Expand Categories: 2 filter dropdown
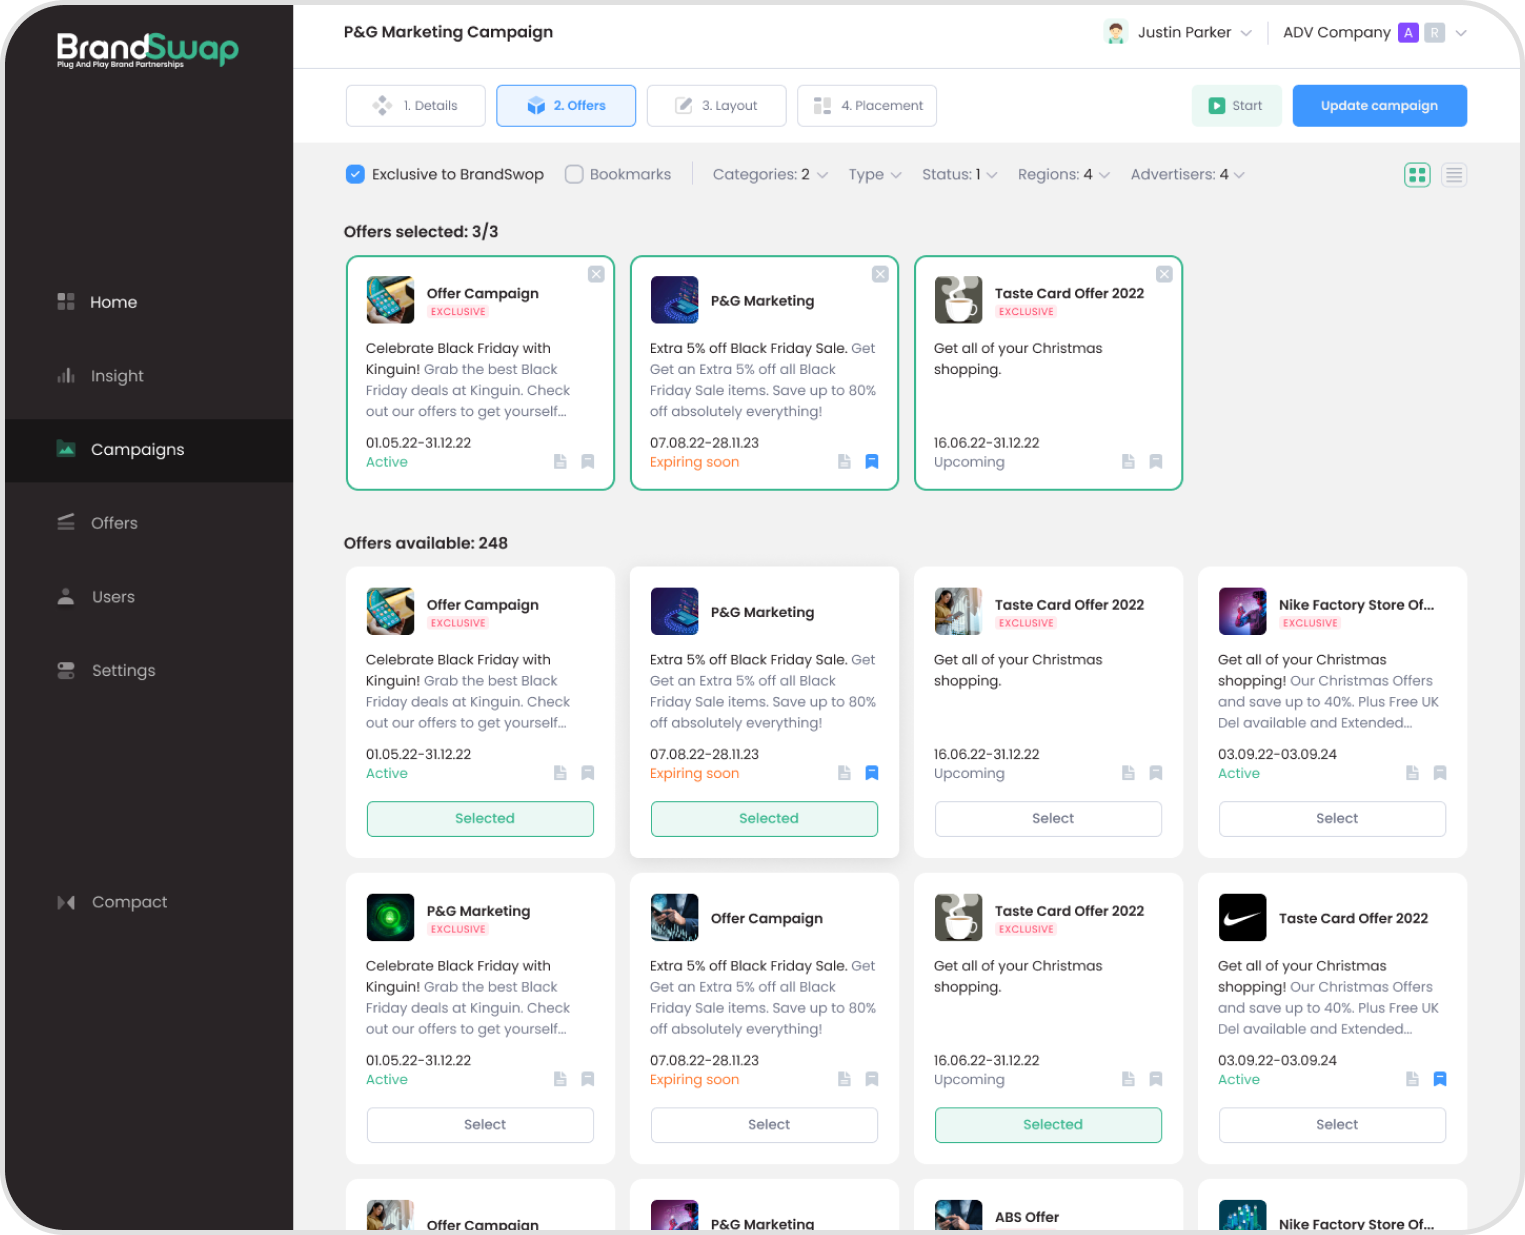Image resolution: width=1525 pixels, height=1235 pixels. pos(770,174)
